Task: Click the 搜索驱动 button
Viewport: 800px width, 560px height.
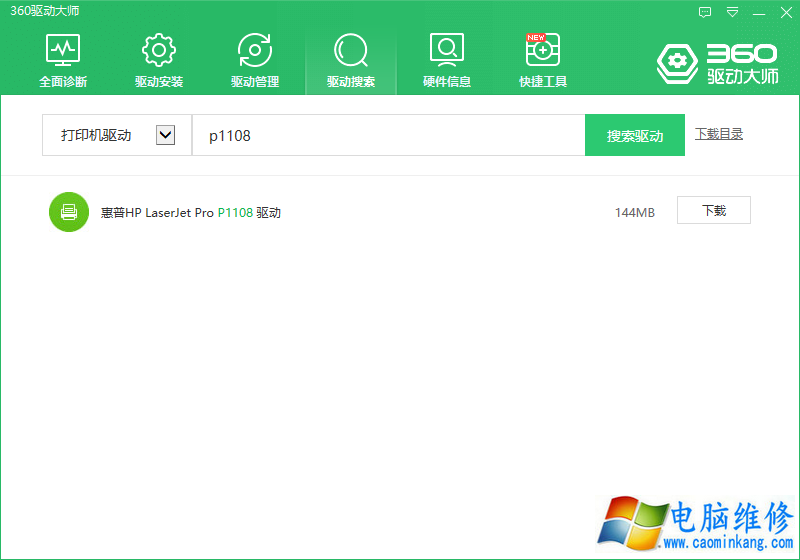Action: (635, 135)
